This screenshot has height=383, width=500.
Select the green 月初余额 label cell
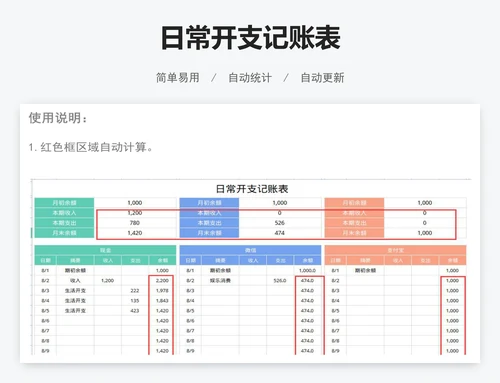pyautogui.click(x=64, y=203)
